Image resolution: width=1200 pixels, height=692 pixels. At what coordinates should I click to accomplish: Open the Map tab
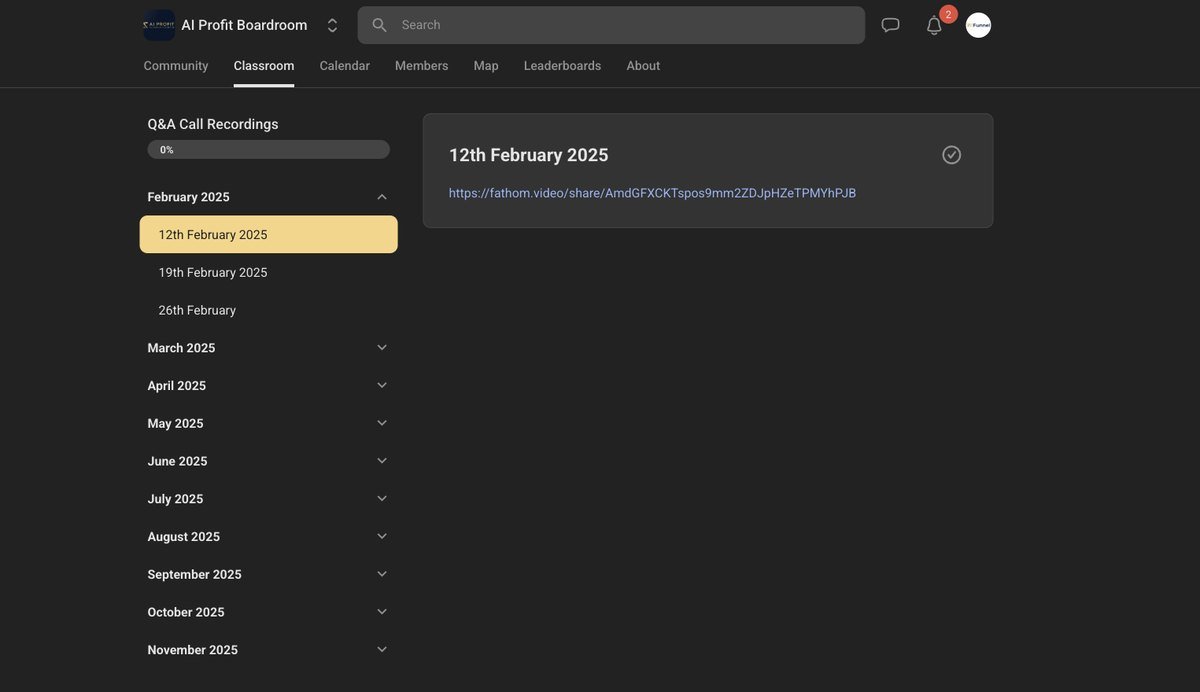[x=486, y=66]
